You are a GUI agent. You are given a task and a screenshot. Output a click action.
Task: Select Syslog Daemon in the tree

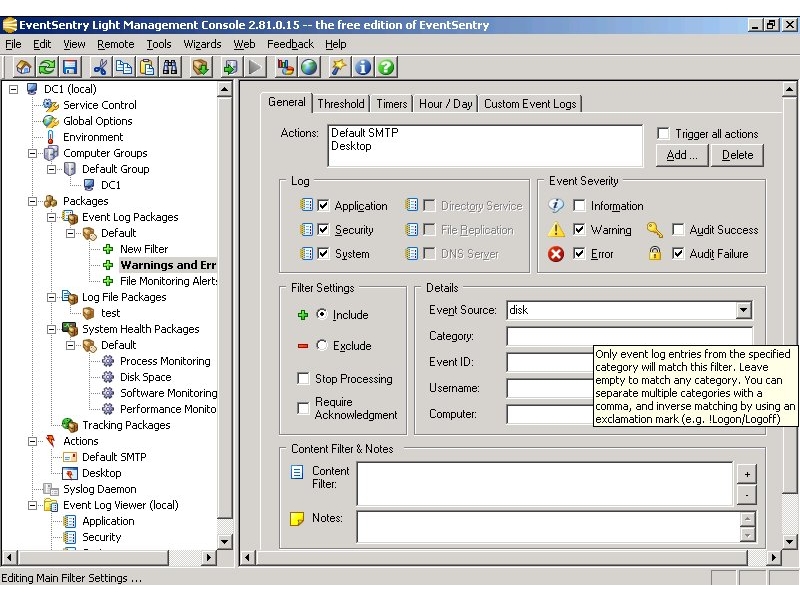99,489
